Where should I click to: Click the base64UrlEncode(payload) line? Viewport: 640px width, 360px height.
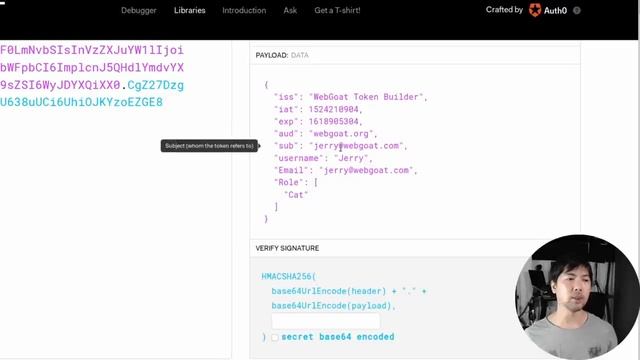[333, 306]
